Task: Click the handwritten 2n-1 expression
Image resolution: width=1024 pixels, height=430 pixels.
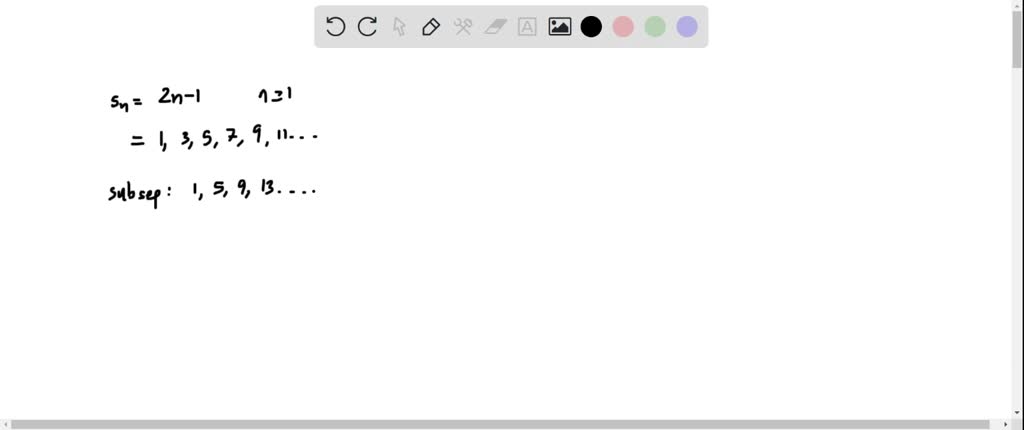Action: tap(179, 97)
